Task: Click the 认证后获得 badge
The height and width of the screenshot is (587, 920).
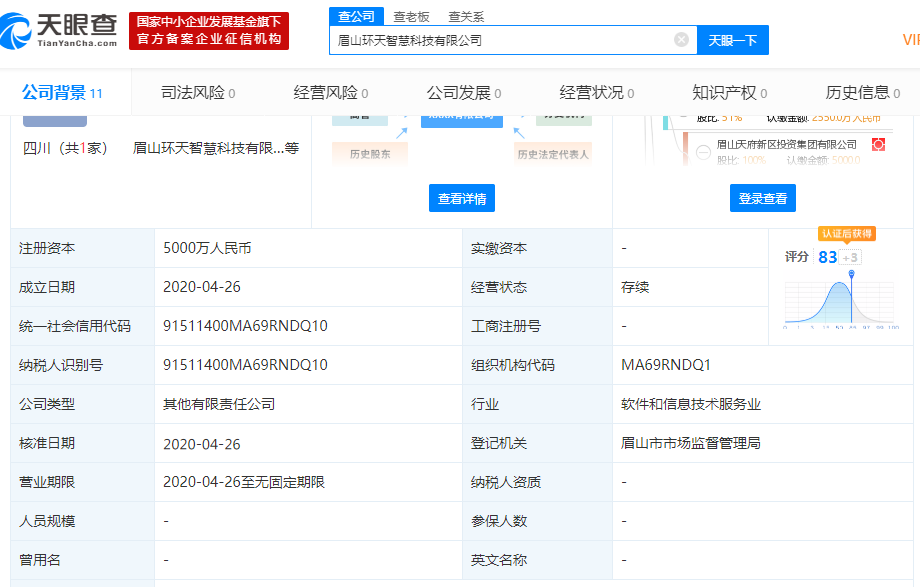Action: point(847,234)
